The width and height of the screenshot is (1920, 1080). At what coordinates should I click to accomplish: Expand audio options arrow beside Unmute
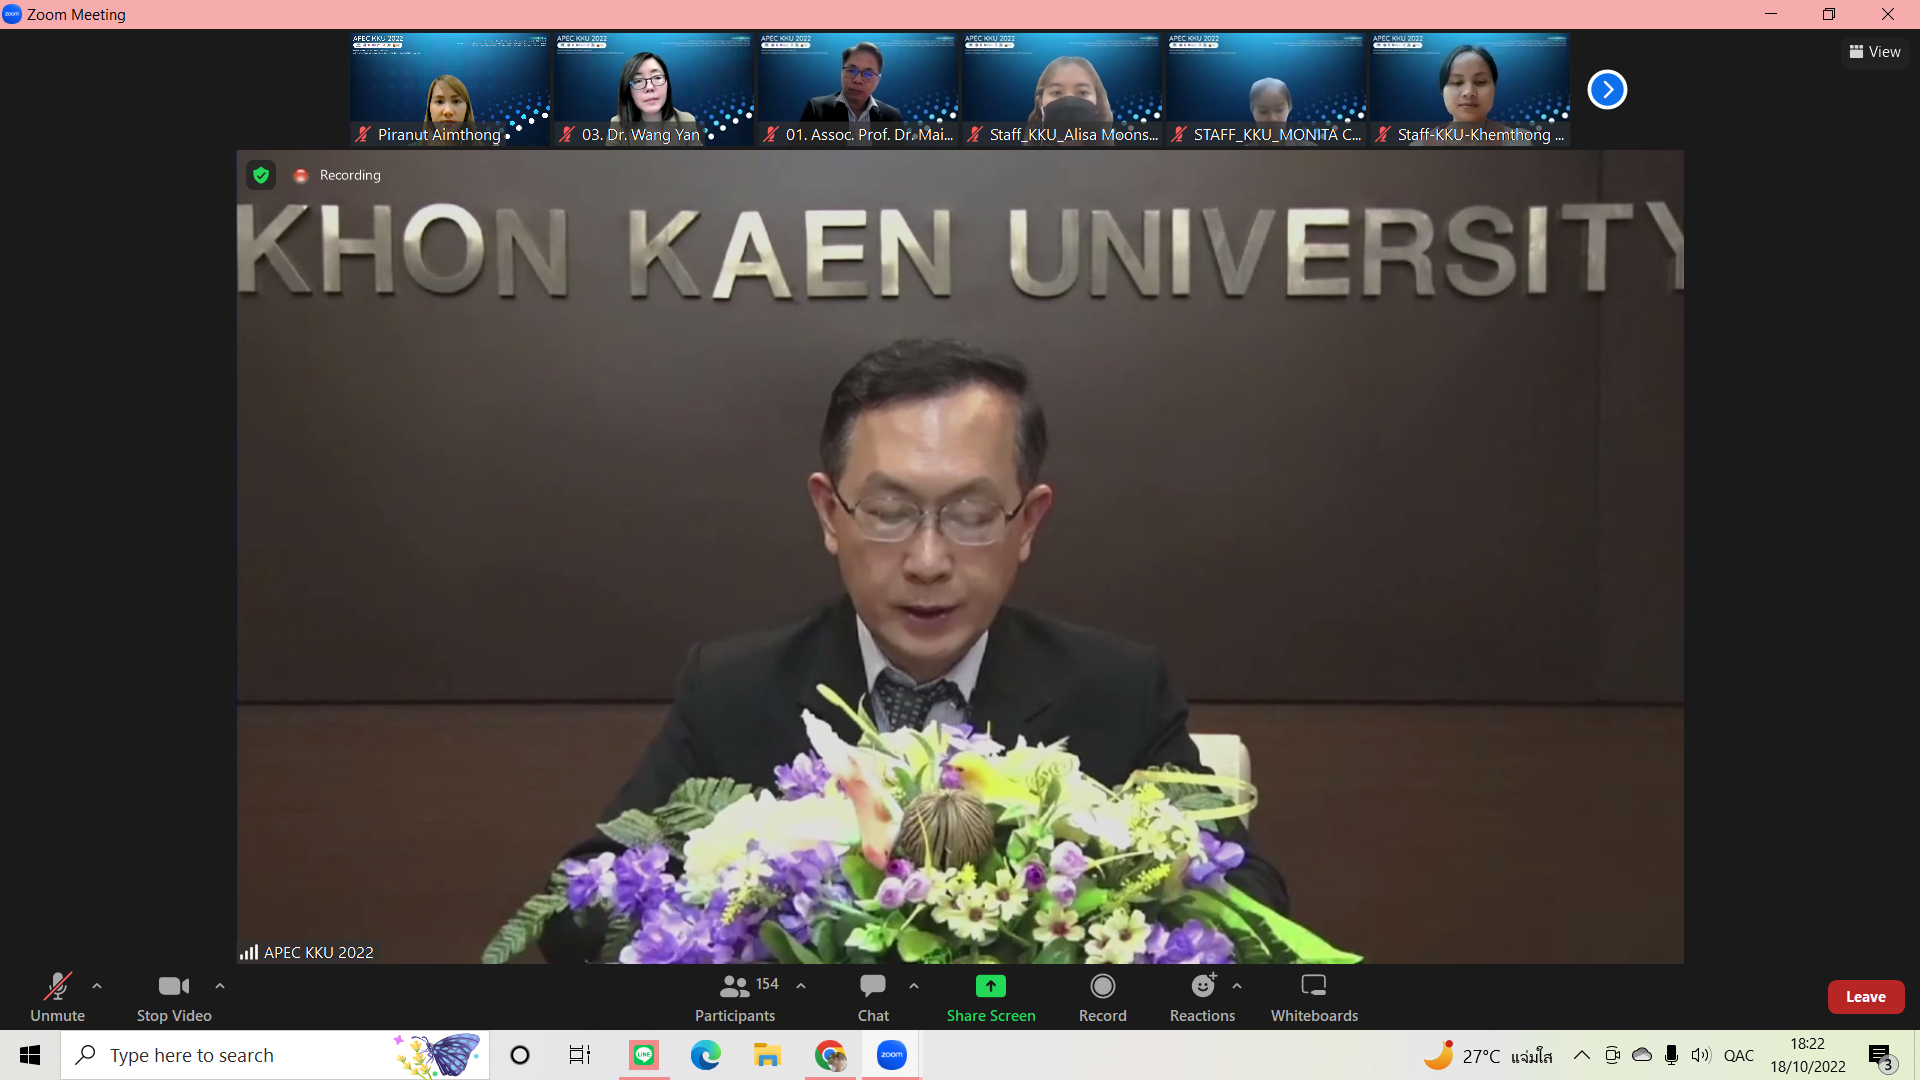[97, 986]
